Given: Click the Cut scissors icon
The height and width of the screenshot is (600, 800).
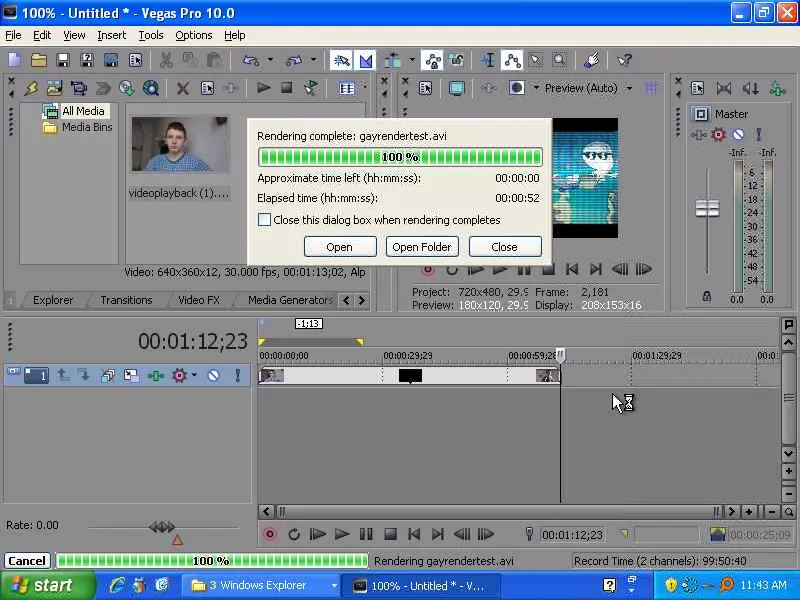Looking at the screenshot, I should [x=166, y=60].
